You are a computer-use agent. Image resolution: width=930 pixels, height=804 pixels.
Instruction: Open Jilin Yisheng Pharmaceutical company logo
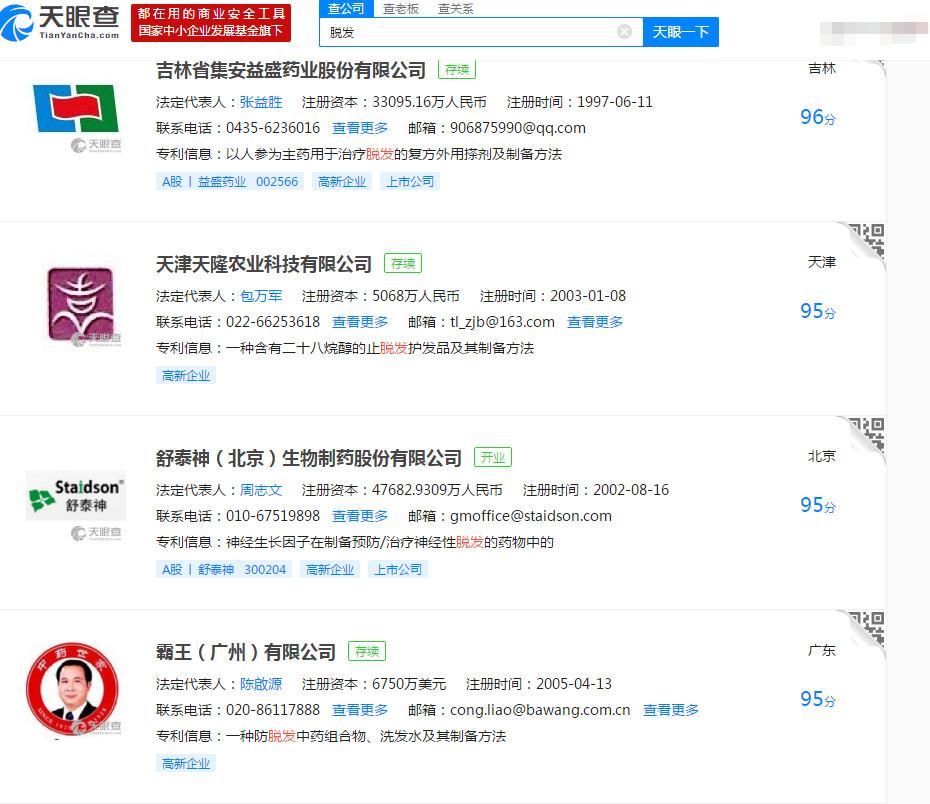(75, 109)
